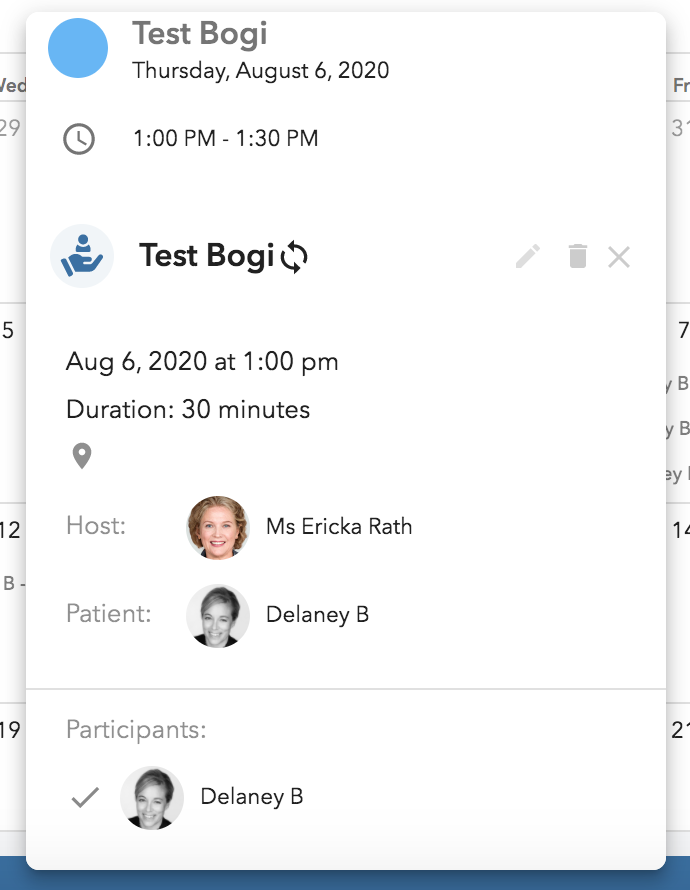Click the Wed column header
This screenshot has width=690, height=890.
tap(8, 86)
